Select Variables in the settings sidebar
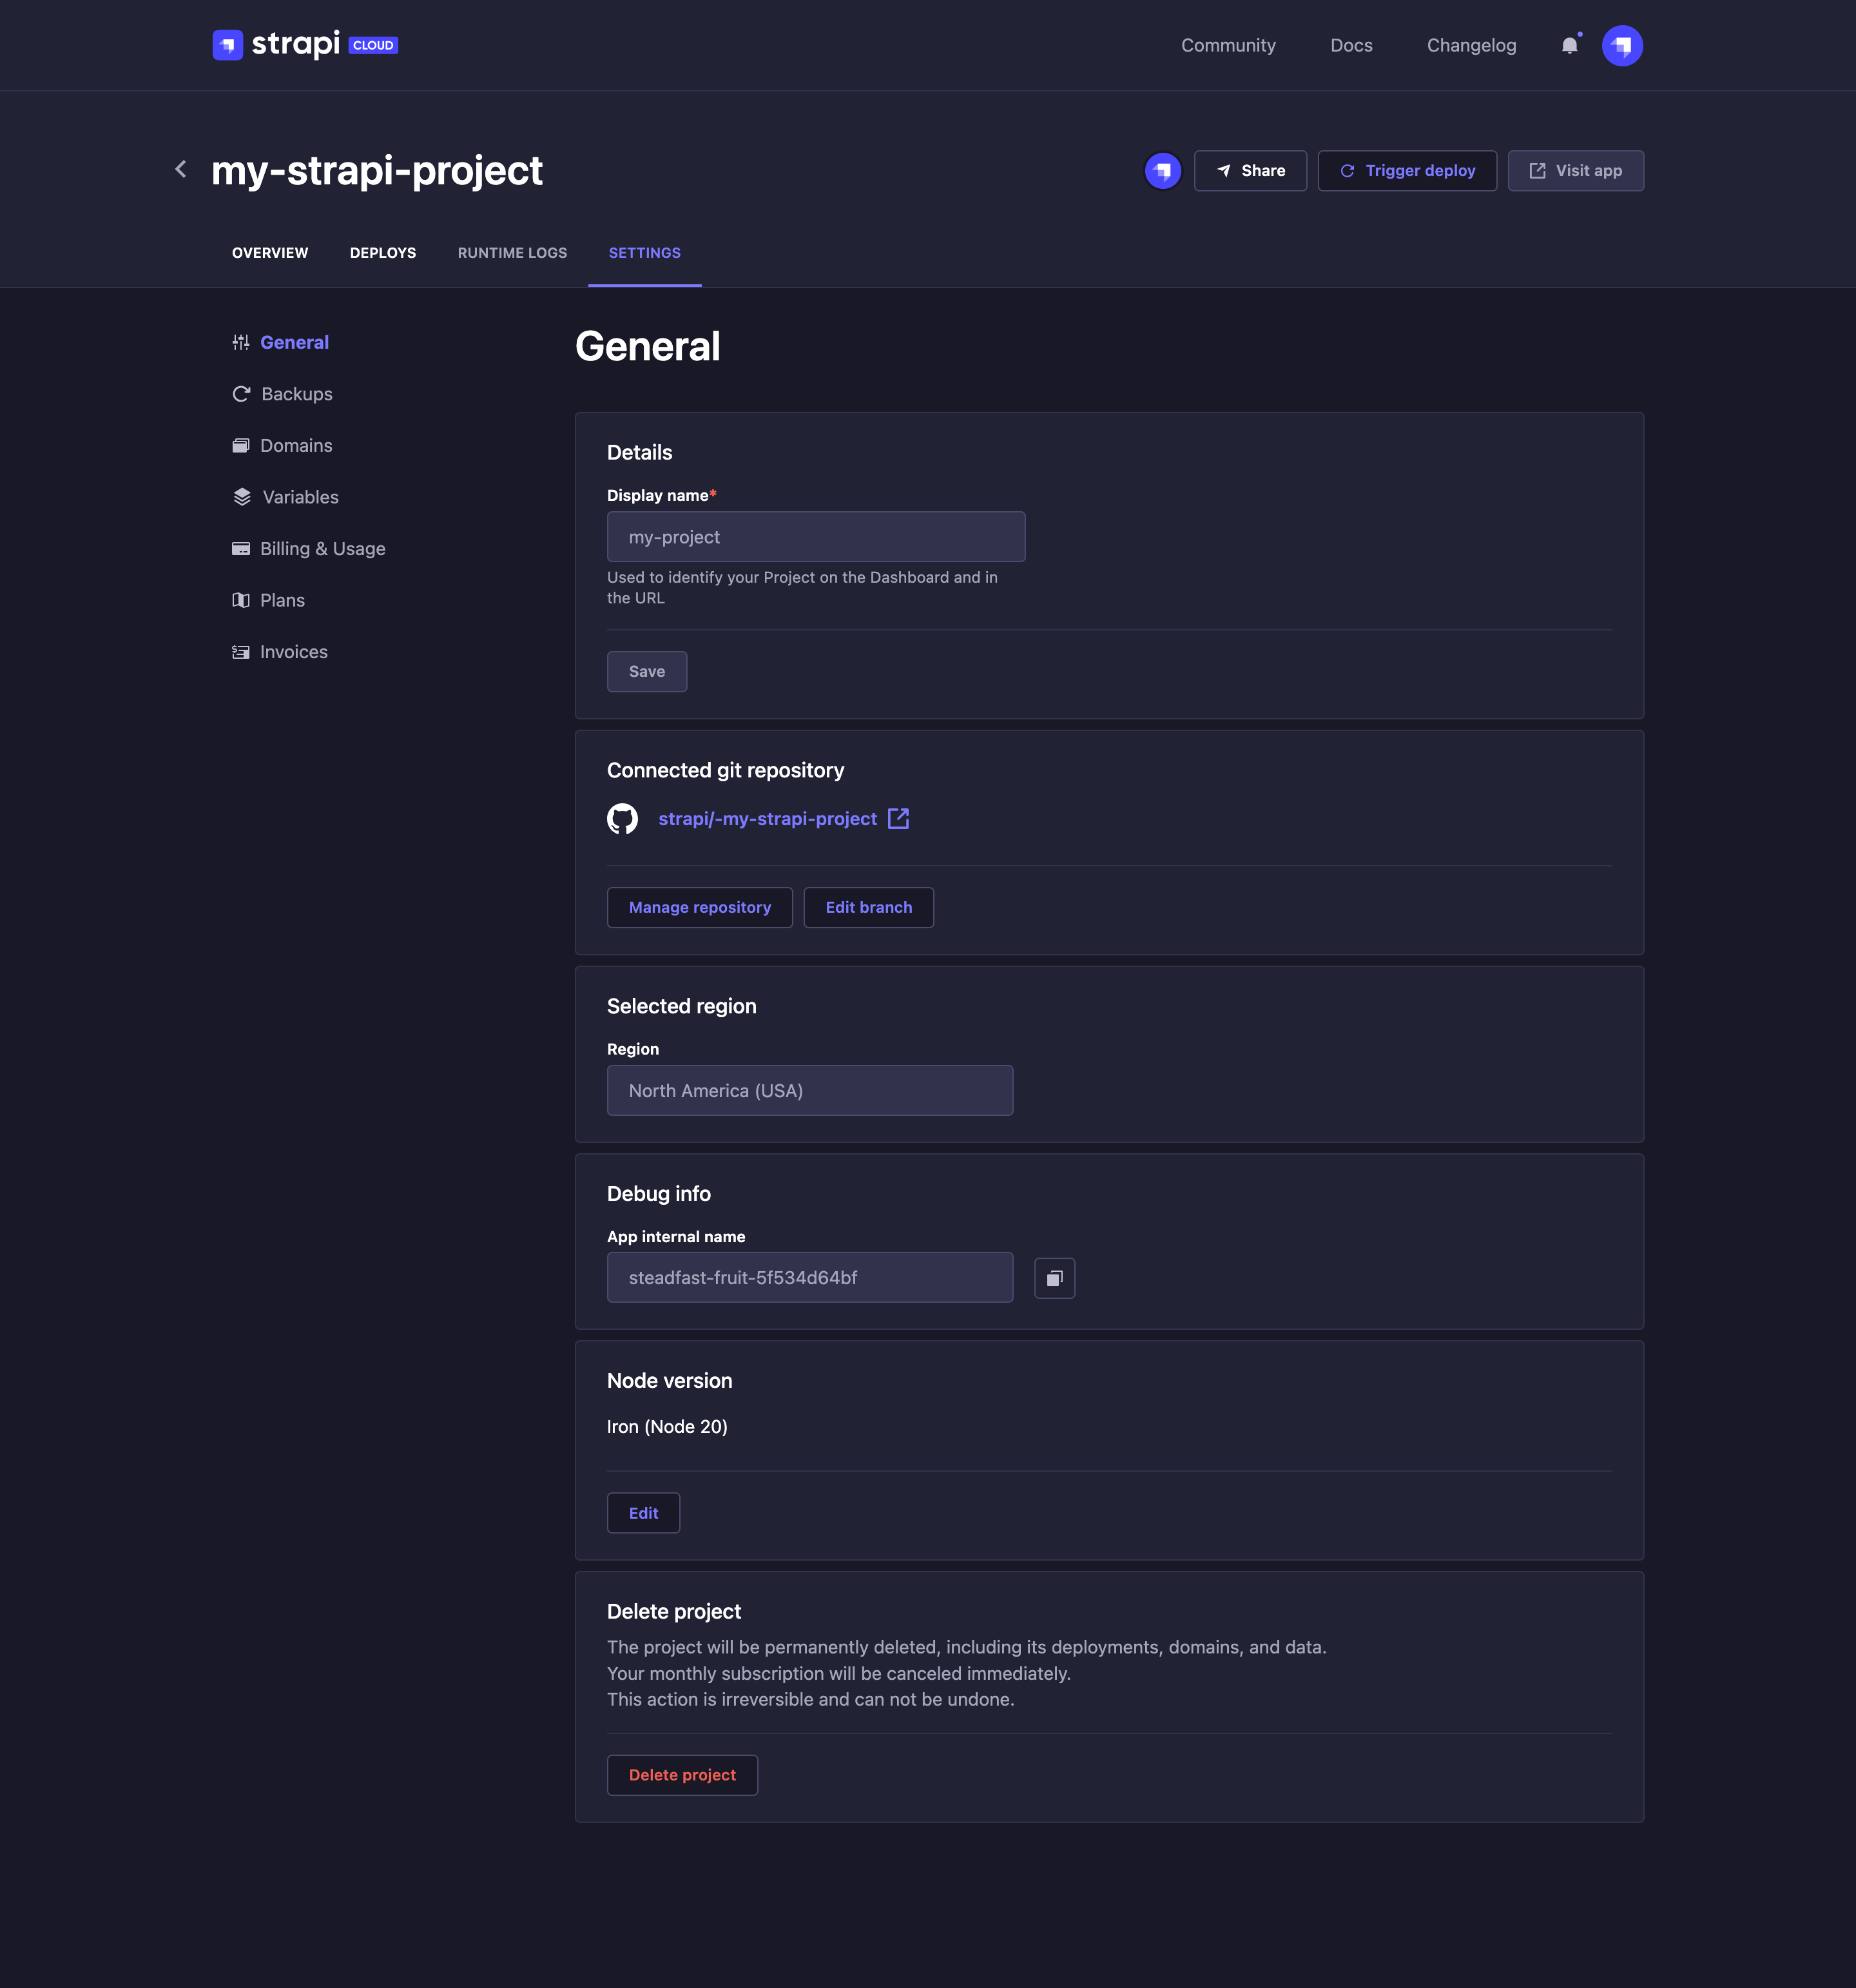The height and width of the screenshot is (1988, 1856). pos(299,497)
